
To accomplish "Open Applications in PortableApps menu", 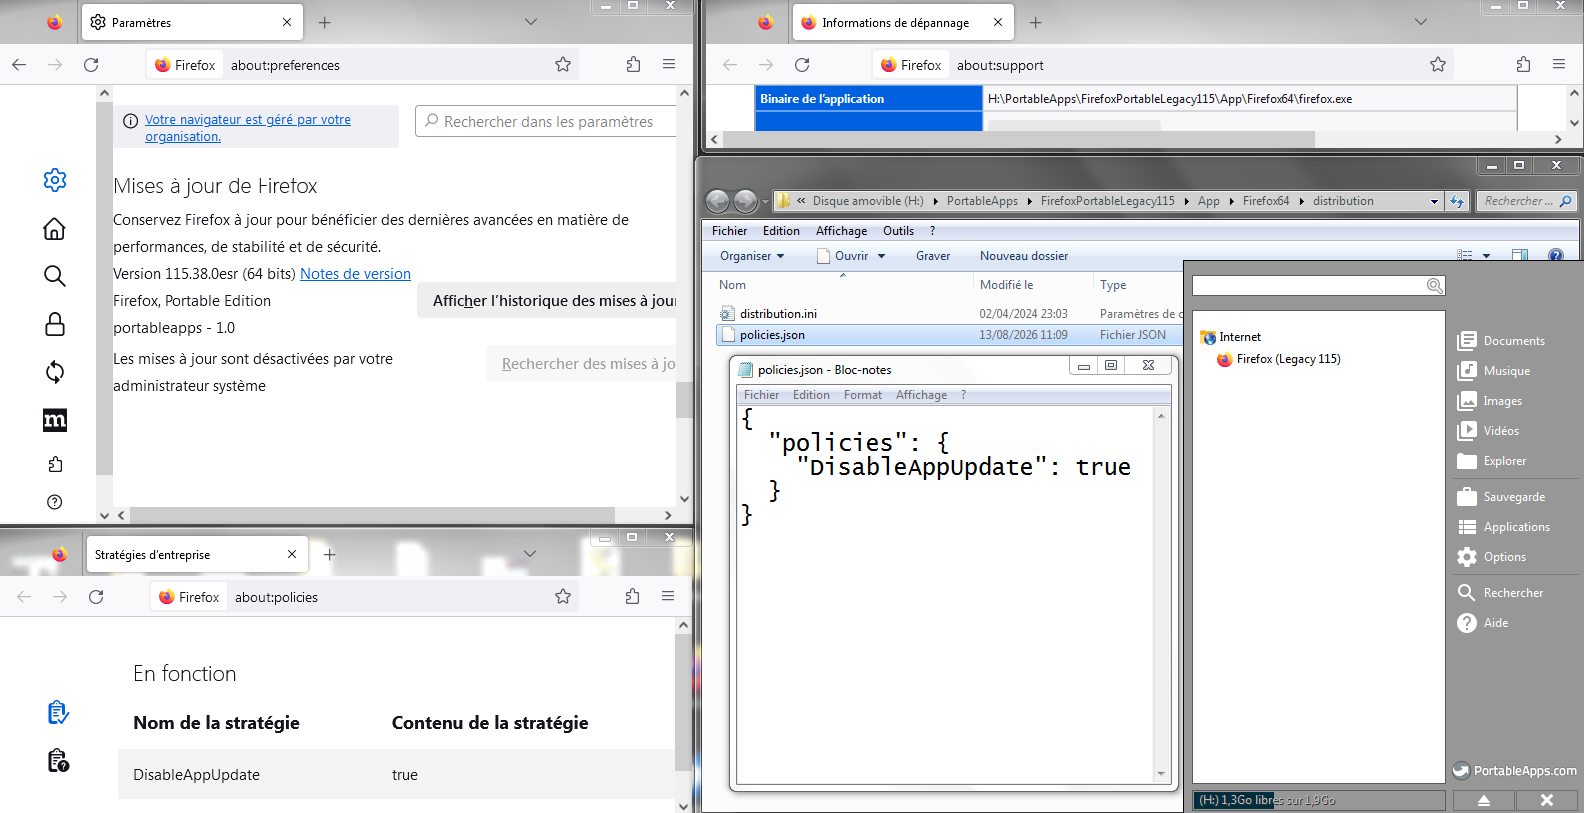I will pyautogui.click(x=1504, y=527).
